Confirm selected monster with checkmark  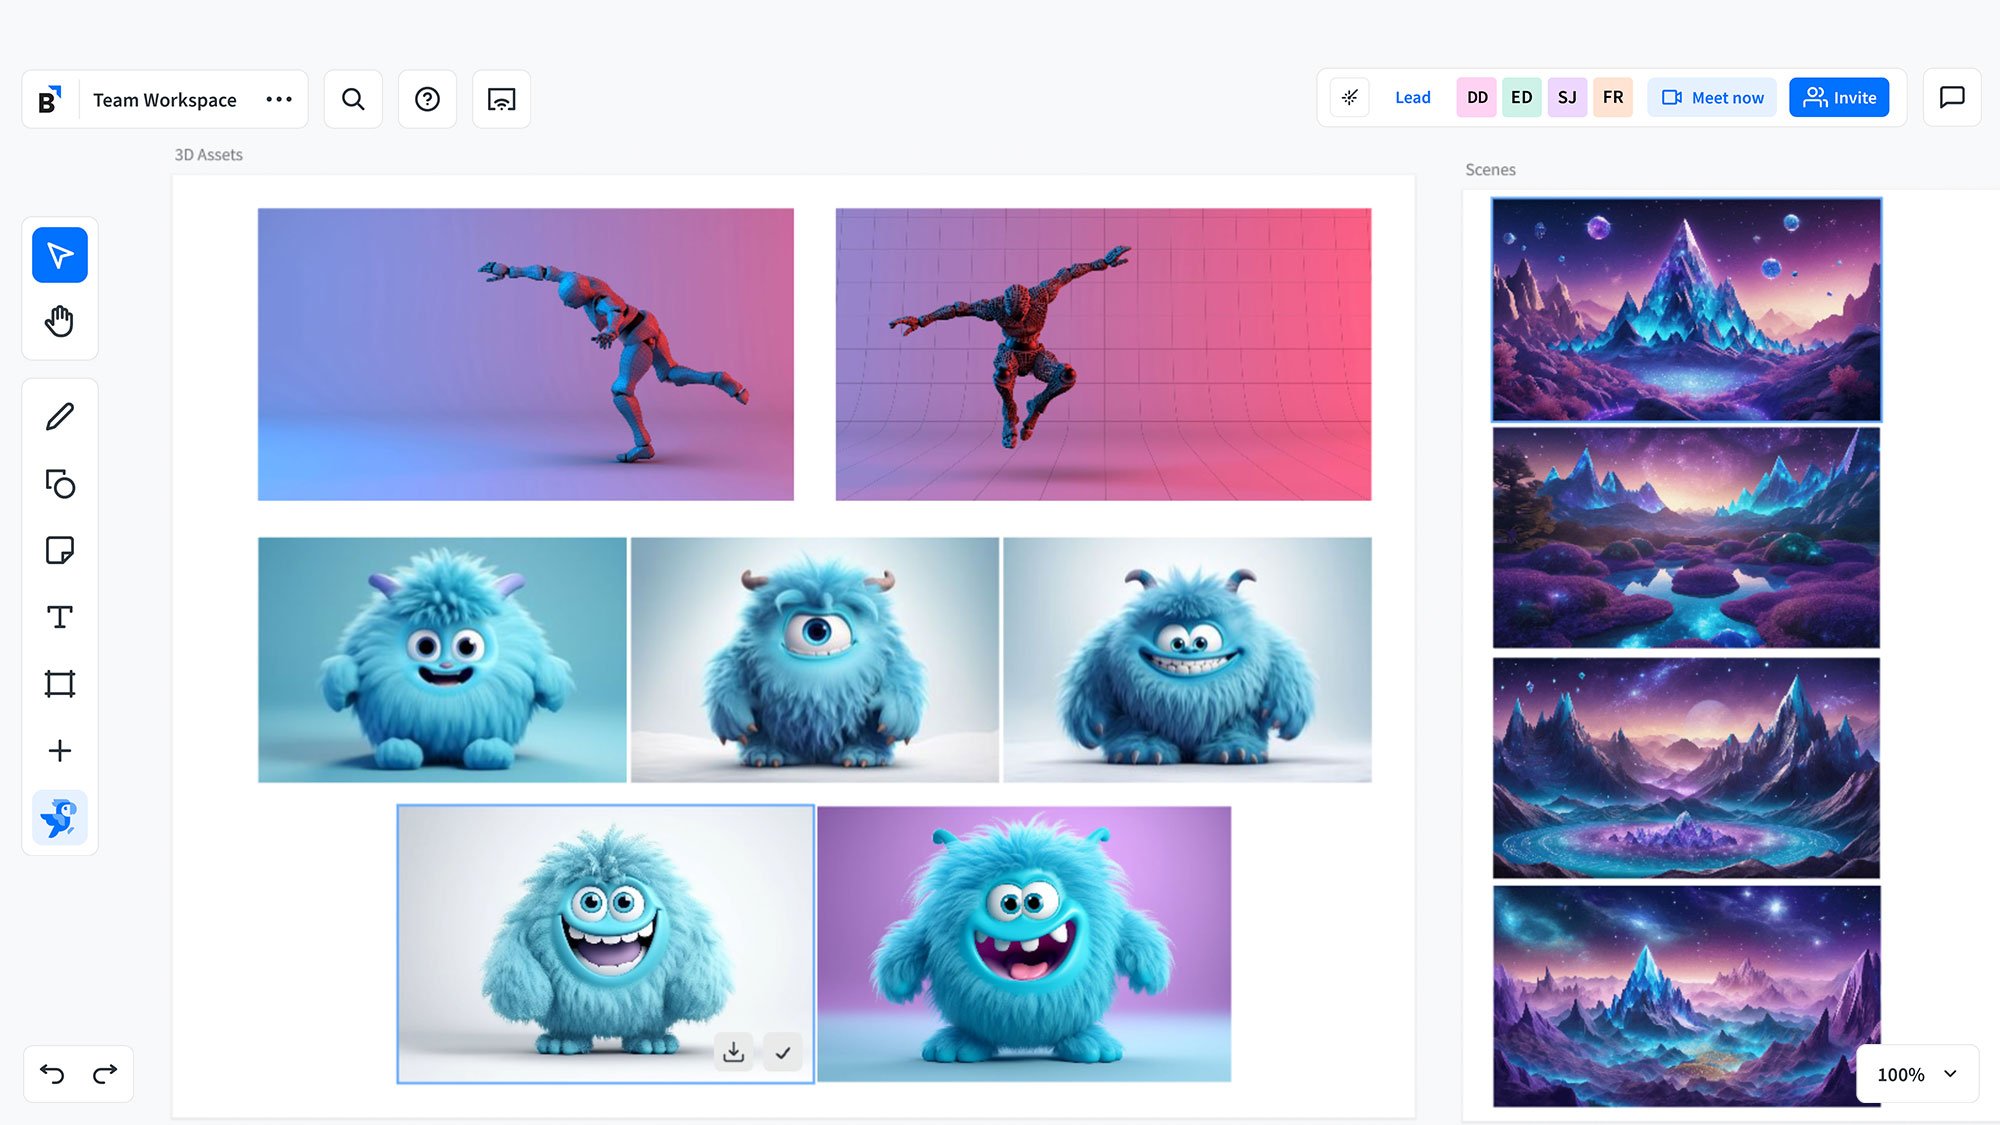coord(783,1052)
